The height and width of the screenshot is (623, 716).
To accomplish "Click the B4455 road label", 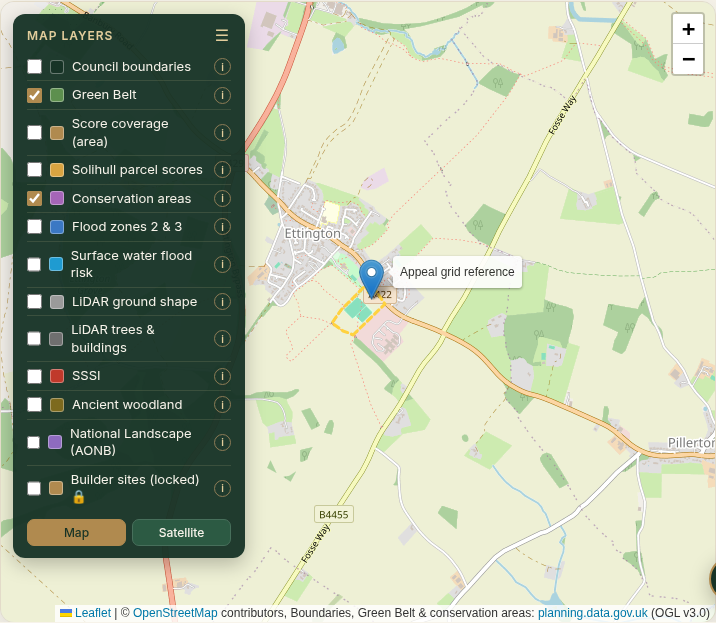I will [x=333, y=514].
